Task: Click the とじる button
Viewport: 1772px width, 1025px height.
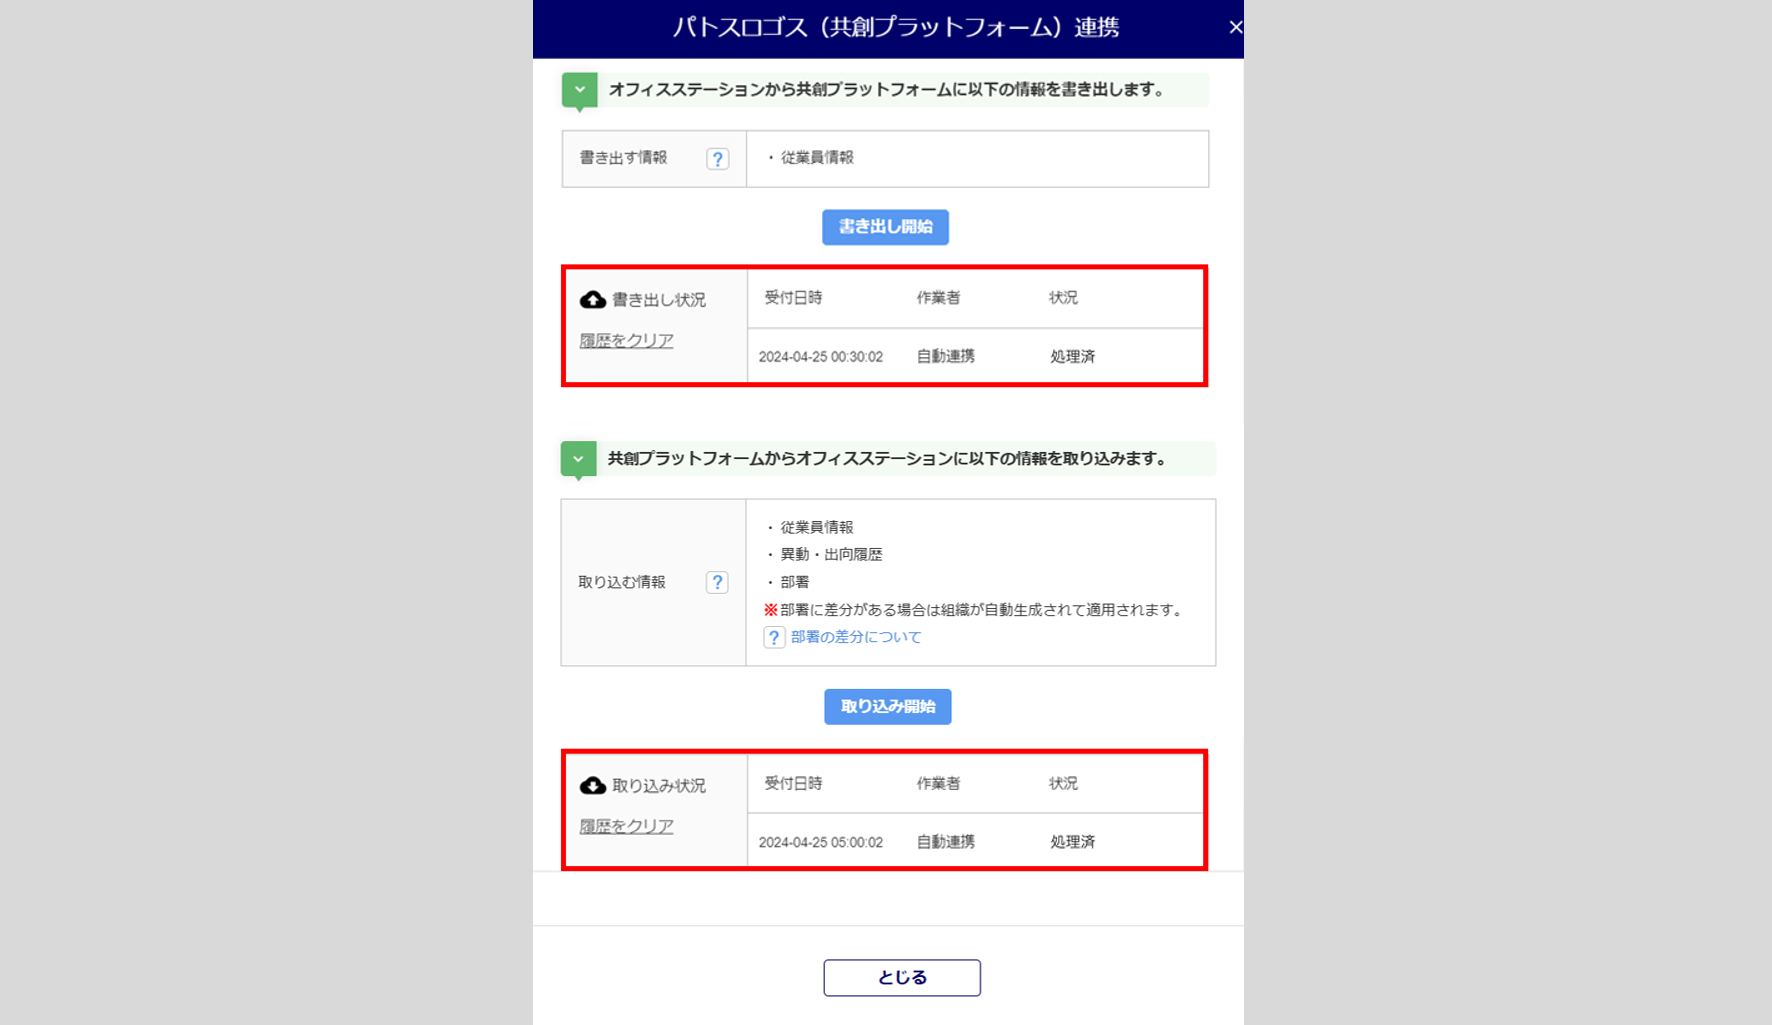Action: pyautogui.click(x=902, y=978)
